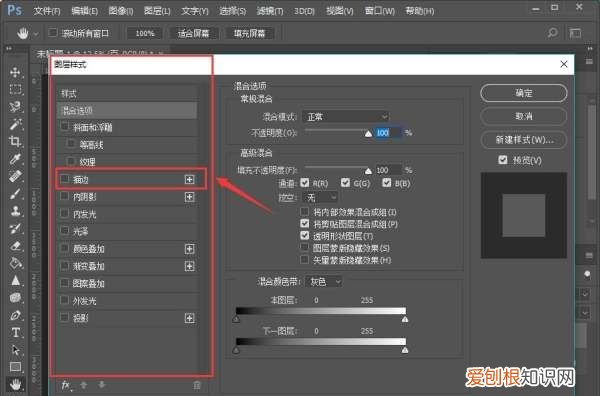Open the 文件(F) menu
Screen dimensions: 600x396
pyautogui.click(x=47, y=11)
